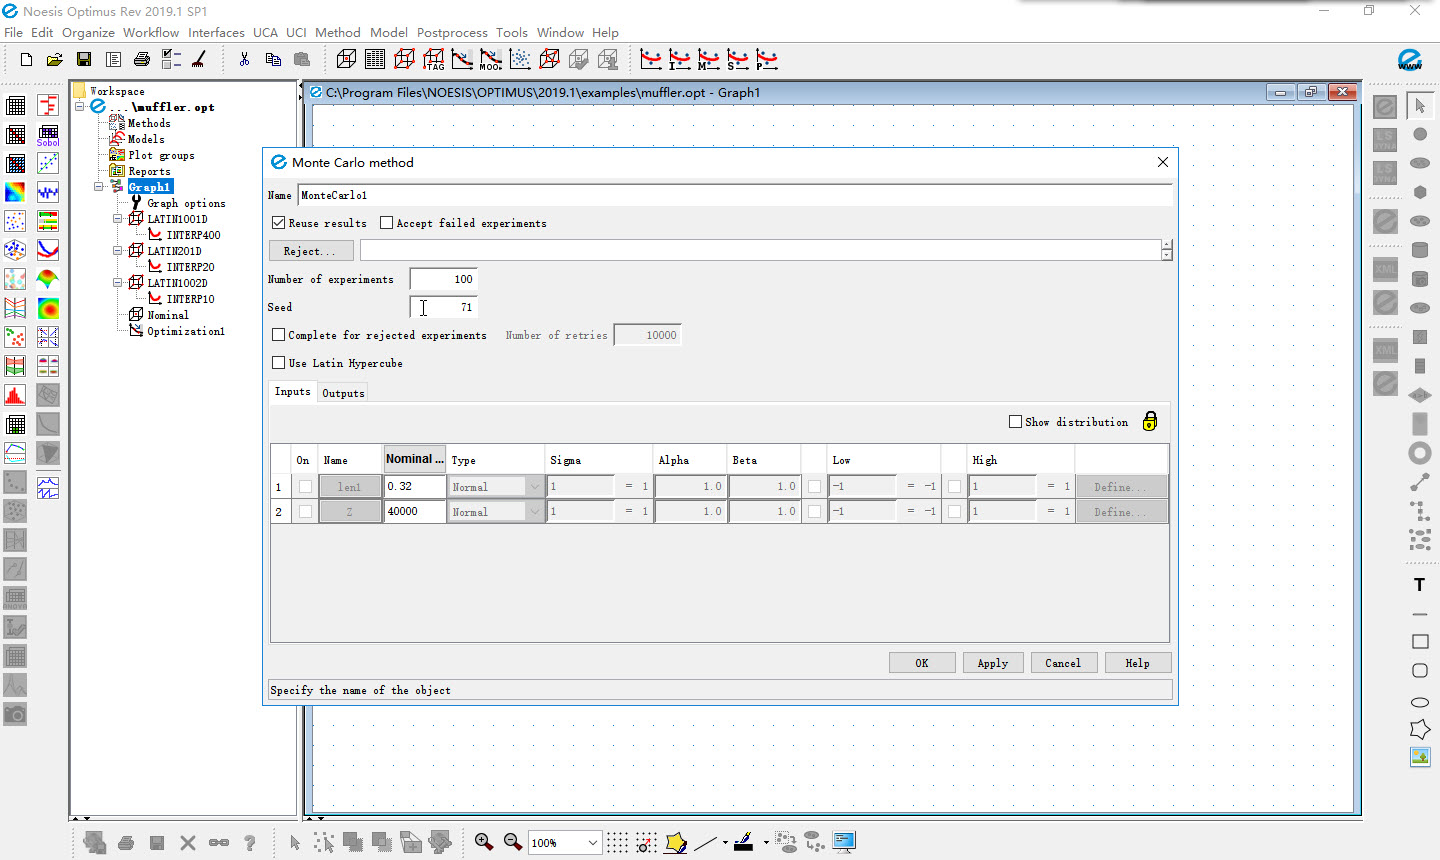Collapse the LATIN1001D tree node
The height and width of the screenshot is (860, 1440).
[117, 219]
